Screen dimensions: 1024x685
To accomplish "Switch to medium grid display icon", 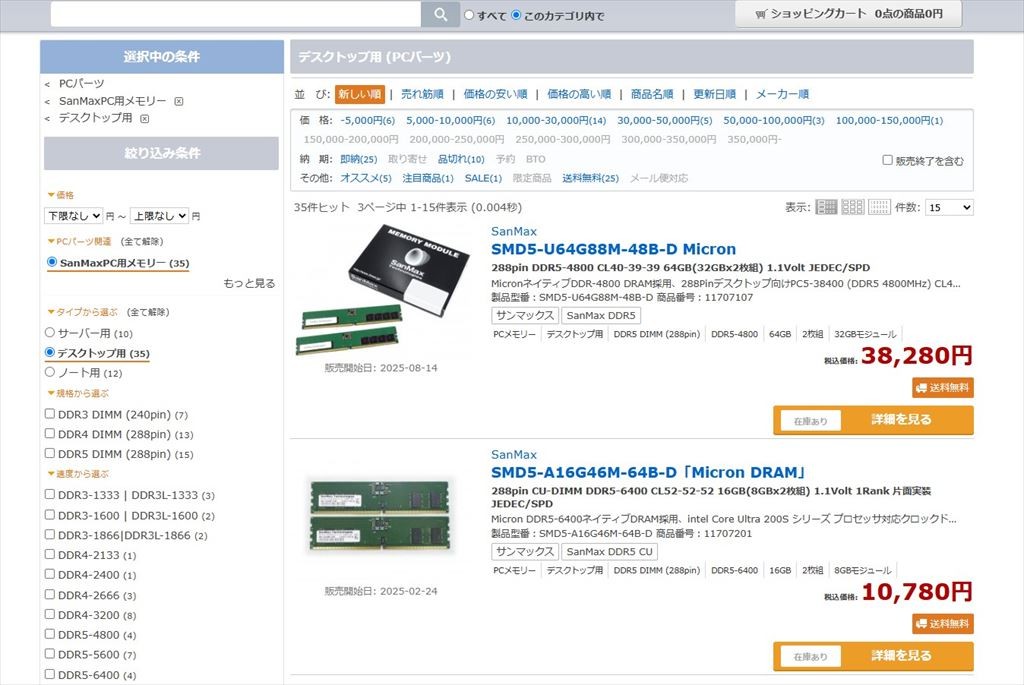I will tap(853, 207).
